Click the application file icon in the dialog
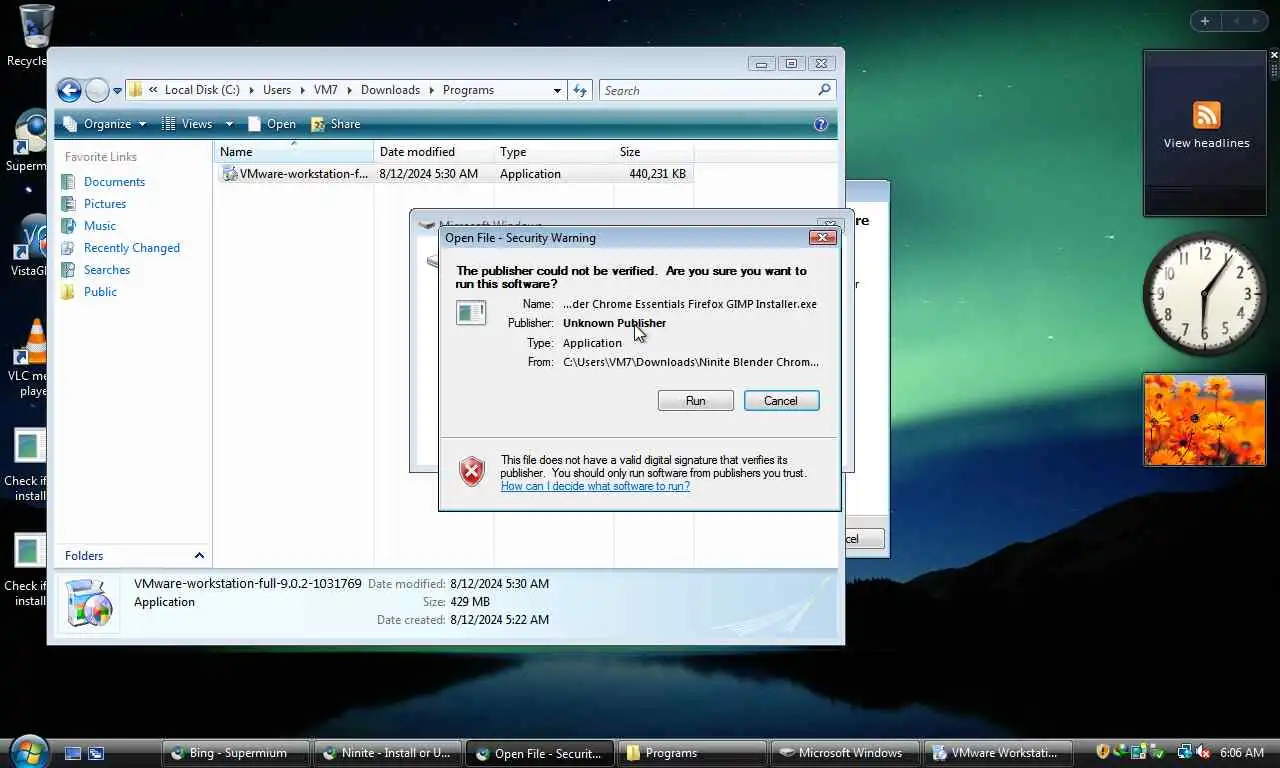Image resolution: width=1280 pixels, height=768 pixels. (x=471, y=313)
